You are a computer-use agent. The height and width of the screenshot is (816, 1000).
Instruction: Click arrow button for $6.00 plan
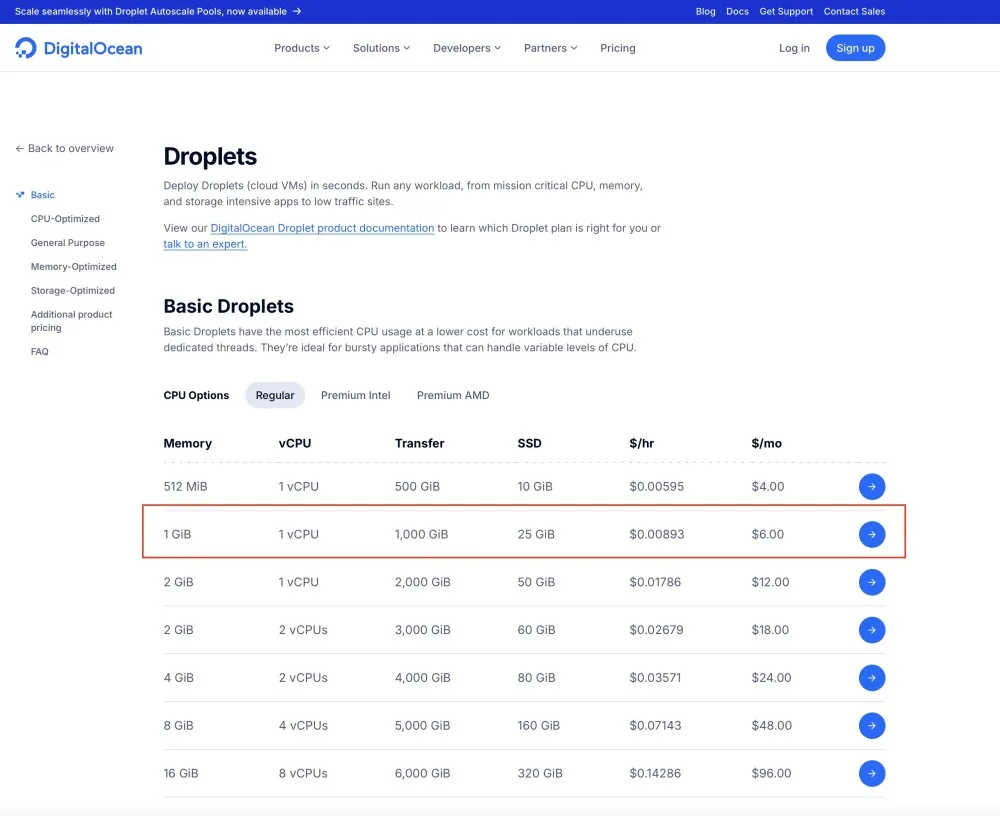(871, 534)
